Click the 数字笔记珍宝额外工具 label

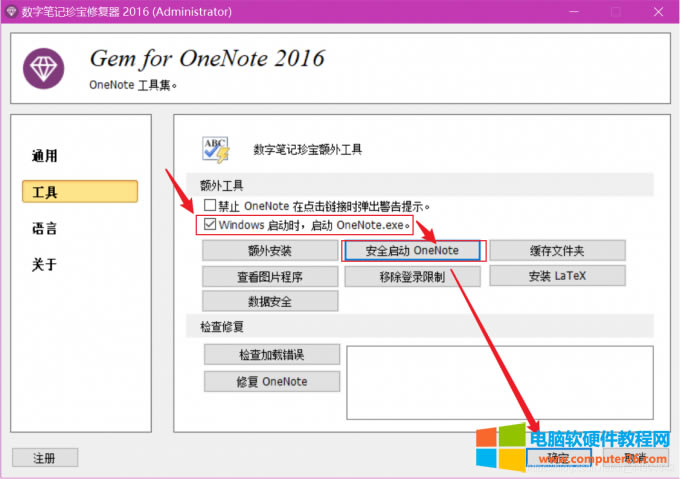pos(307,150)
